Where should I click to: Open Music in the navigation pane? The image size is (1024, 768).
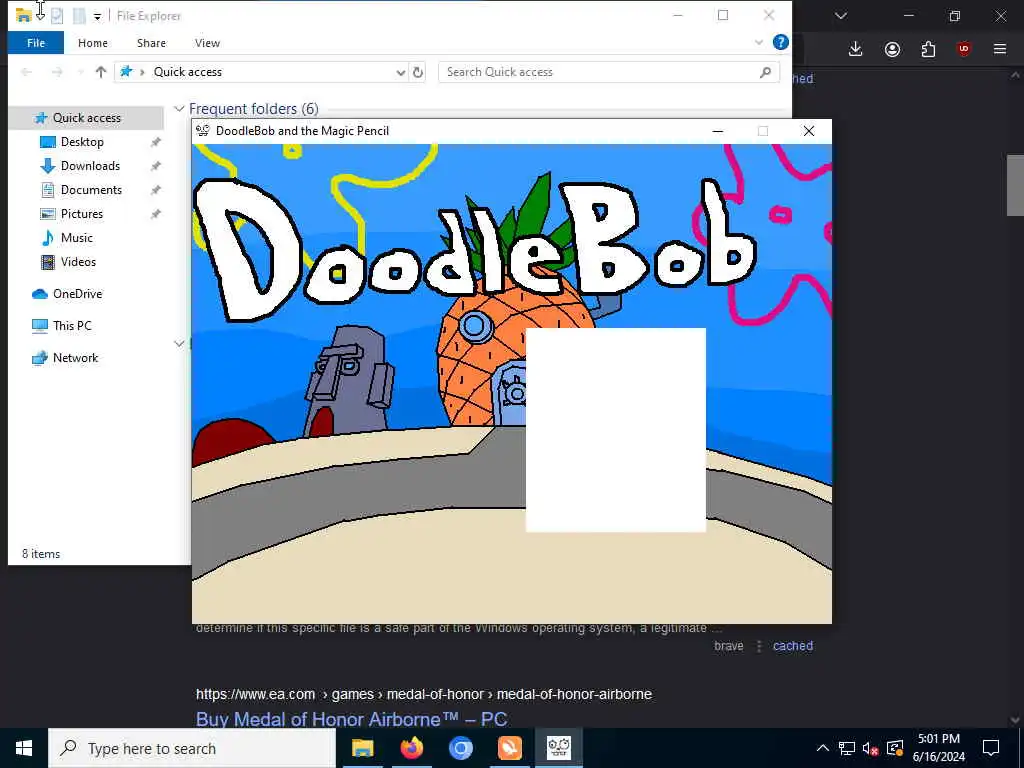click(x=76, y=238)
